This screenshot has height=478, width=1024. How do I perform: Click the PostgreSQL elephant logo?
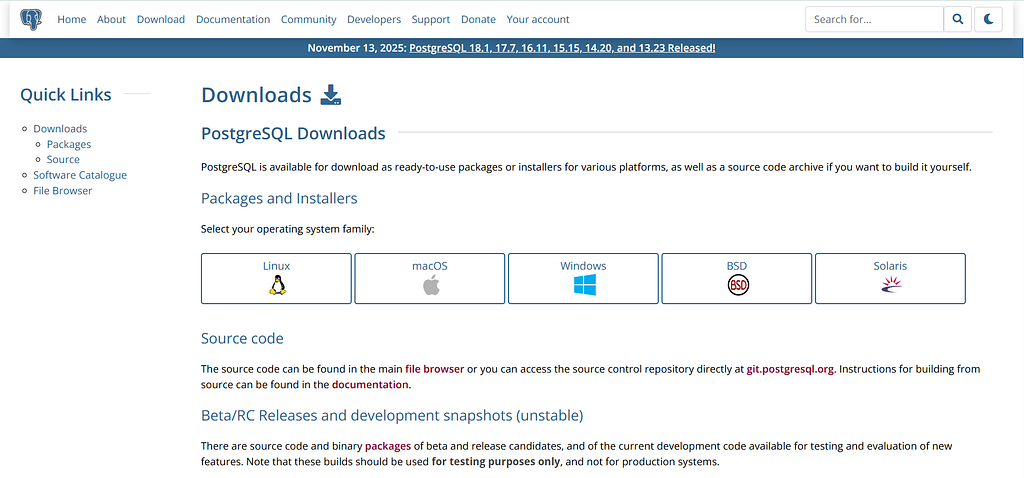click(x=31, y=20)
